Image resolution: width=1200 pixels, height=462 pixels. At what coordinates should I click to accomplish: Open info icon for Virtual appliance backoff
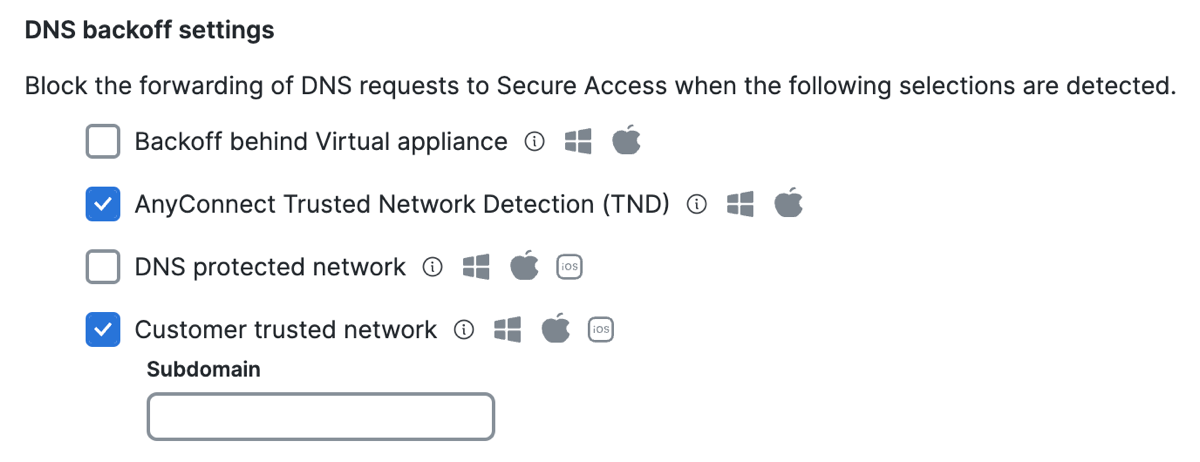[535, 143]
